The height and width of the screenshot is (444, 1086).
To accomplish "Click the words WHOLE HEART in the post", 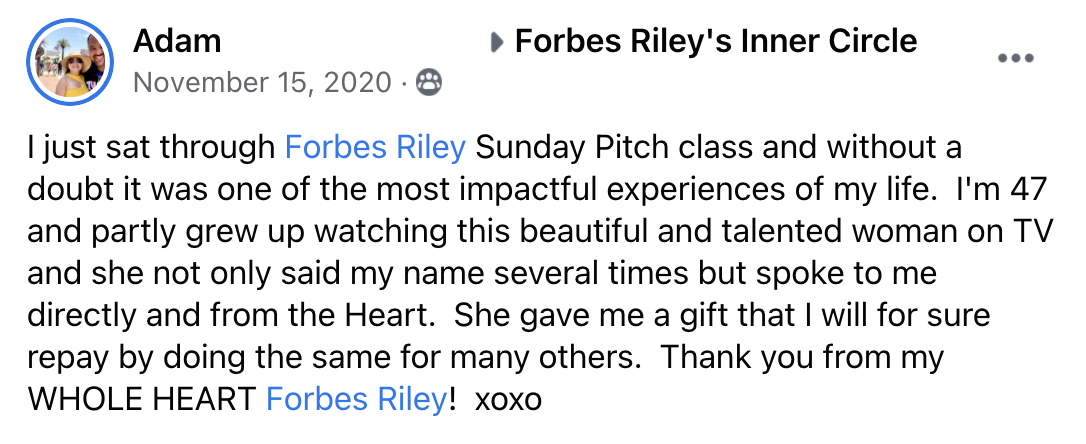I will [x=143, y=400].
